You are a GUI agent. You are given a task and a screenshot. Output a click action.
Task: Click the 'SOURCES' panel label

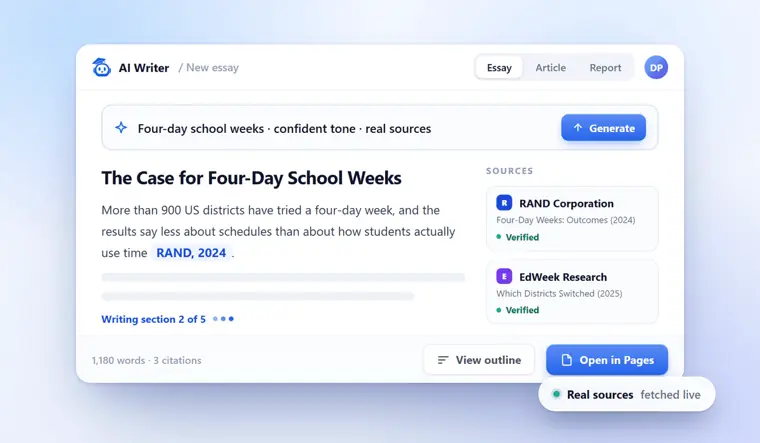509,171
